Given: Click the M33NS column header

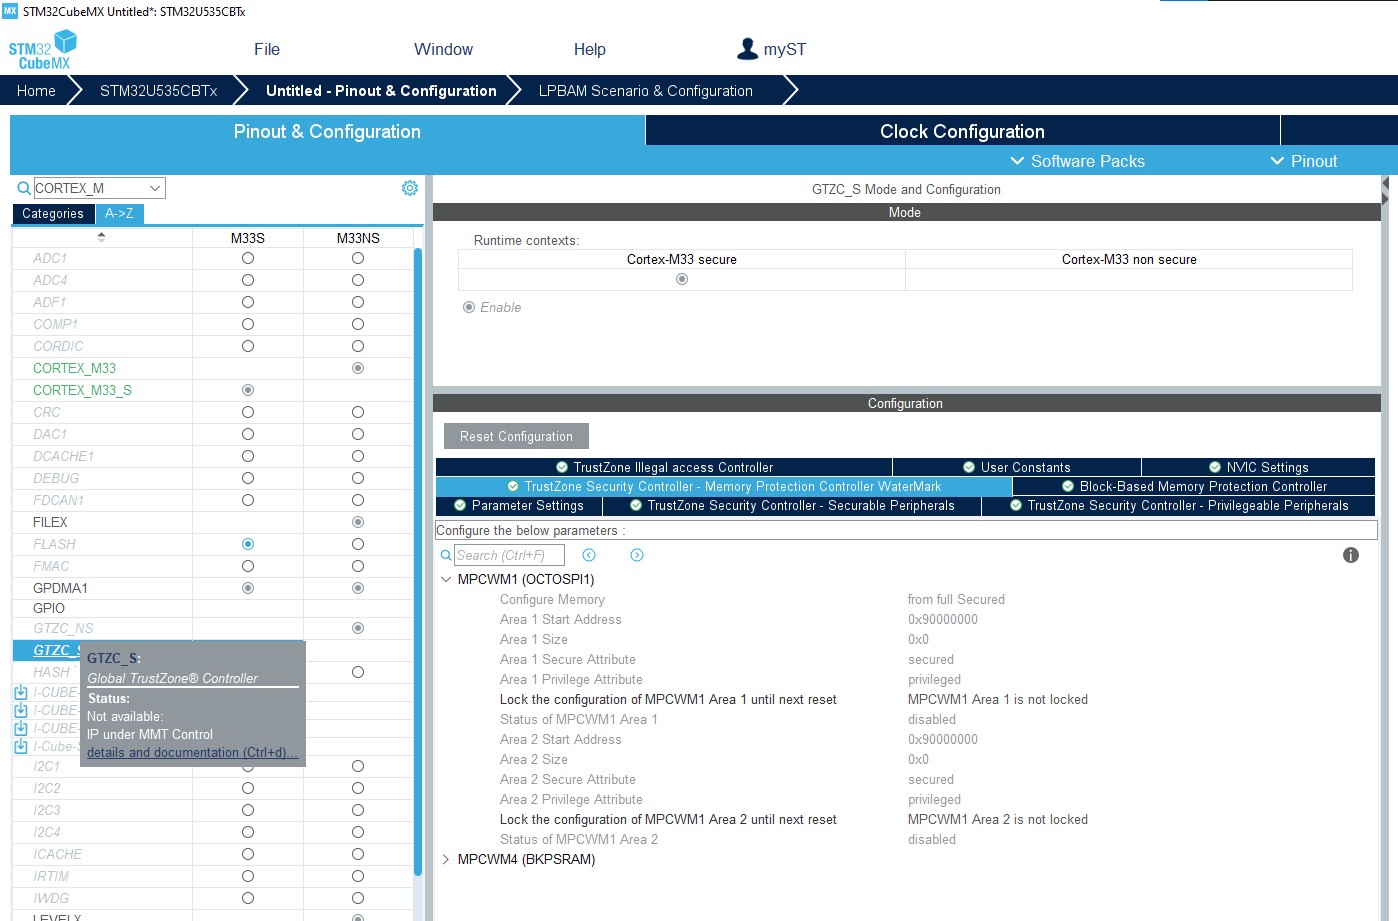Looking at the screenshot, I should tap(358, 238).
